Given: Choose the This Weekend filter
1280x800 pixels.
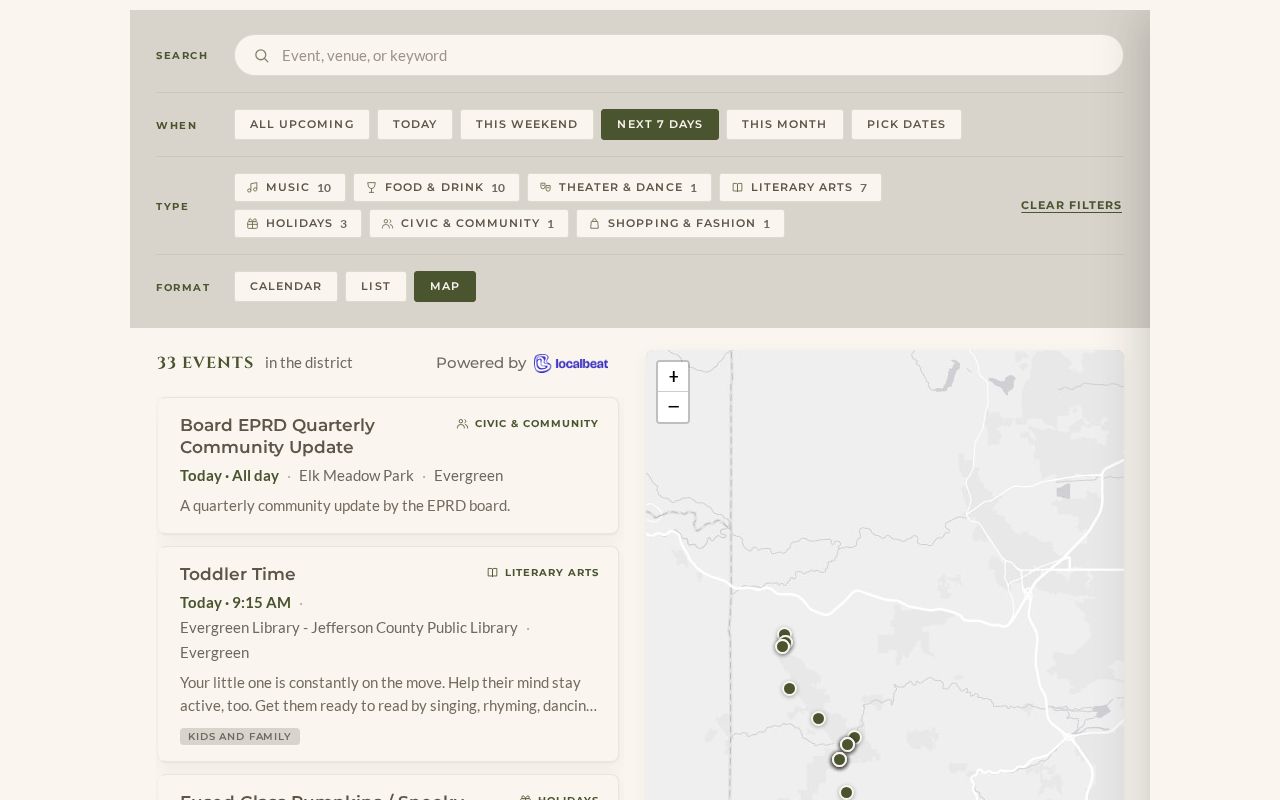Looking at the screenshot, I should pyautogui.click(x=527, y=124).
